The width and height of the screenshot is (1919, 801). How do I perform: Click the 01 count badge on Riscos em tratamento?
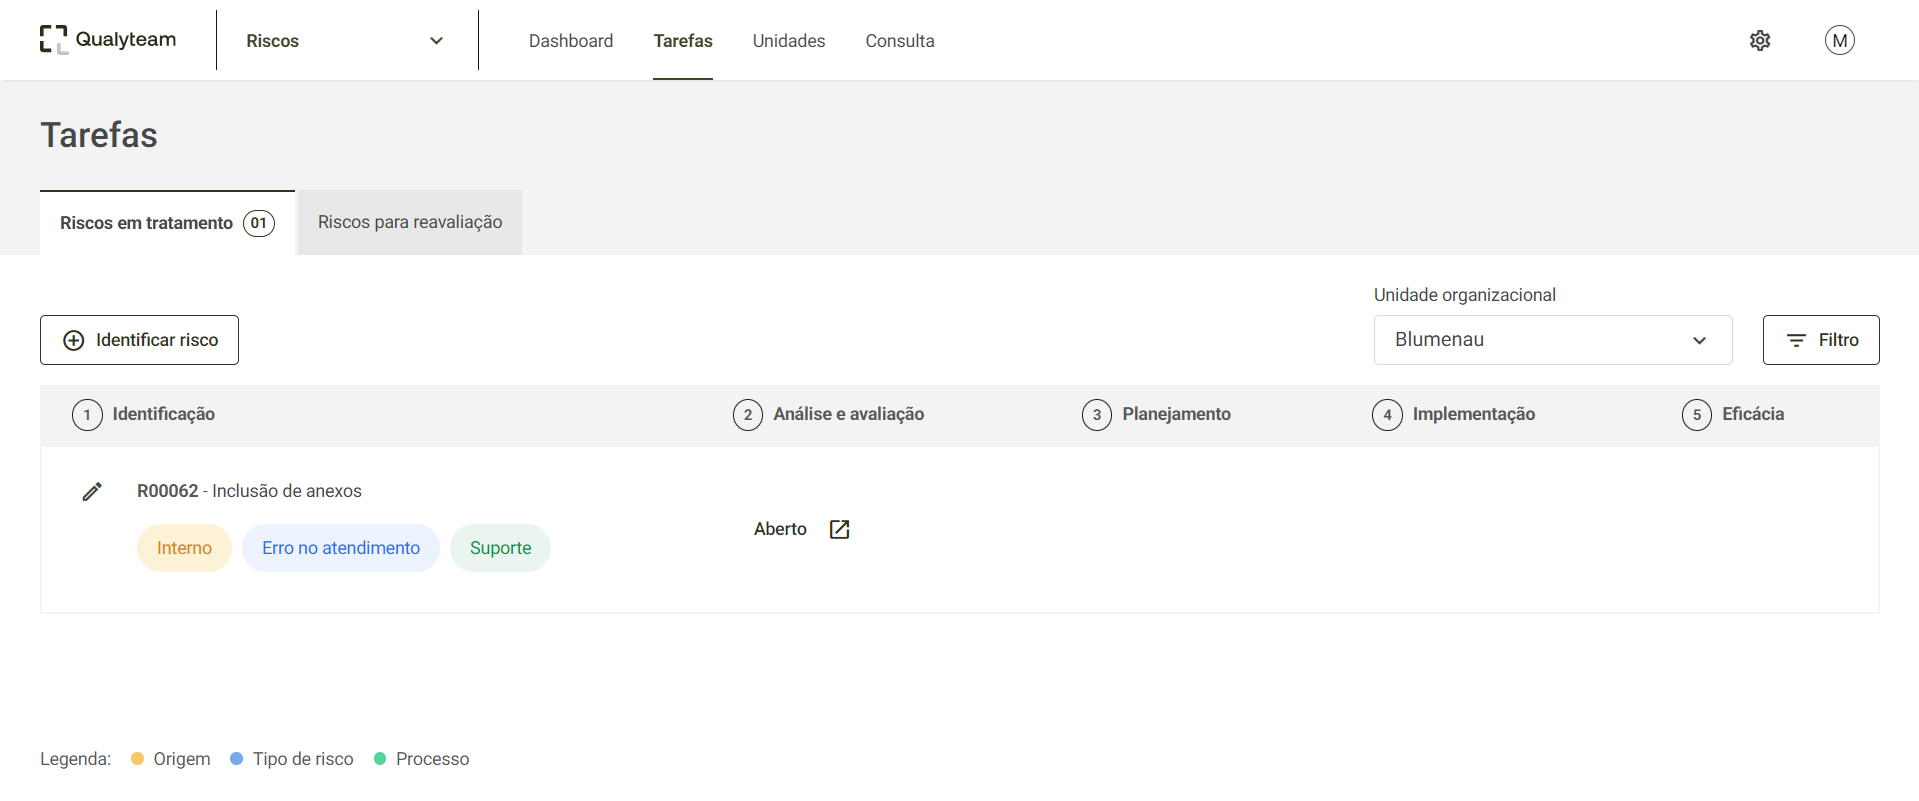pos(259,223)
